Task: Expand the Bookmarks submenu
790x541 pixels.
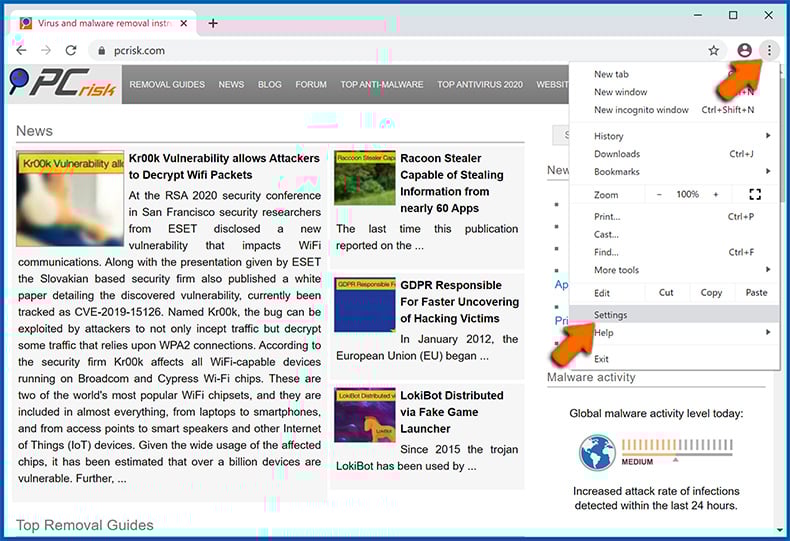Action: 674,172
